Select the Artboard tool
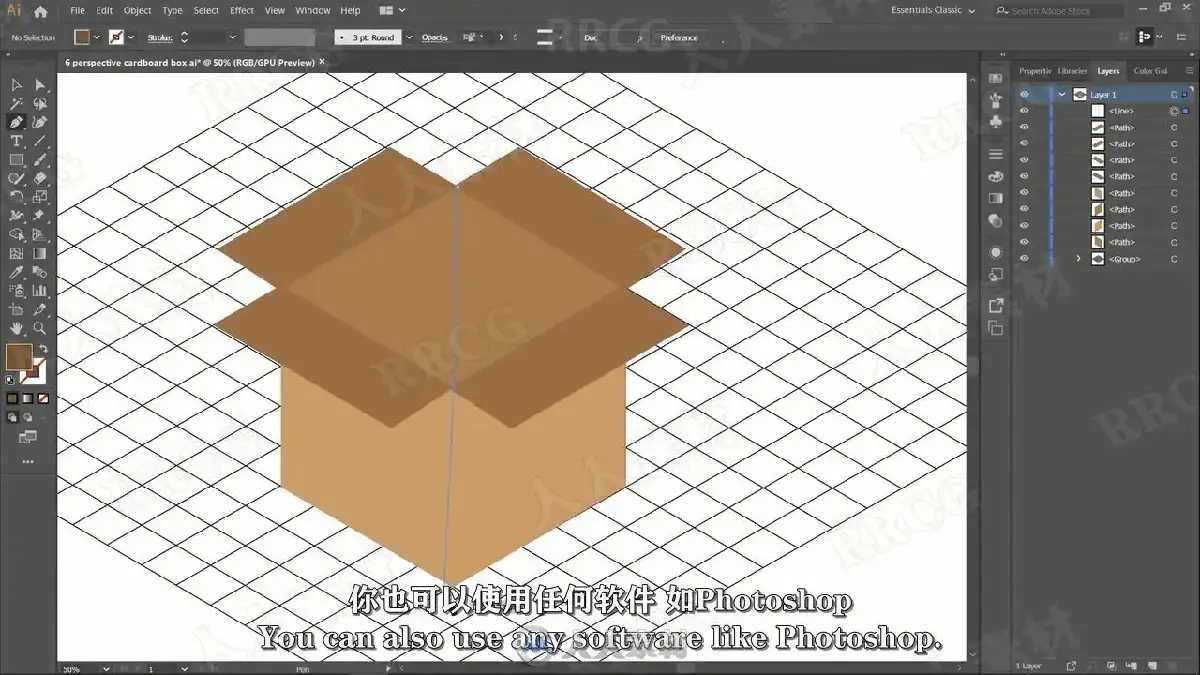Viewport: 1200px width, 675px height. coord(16,309)
